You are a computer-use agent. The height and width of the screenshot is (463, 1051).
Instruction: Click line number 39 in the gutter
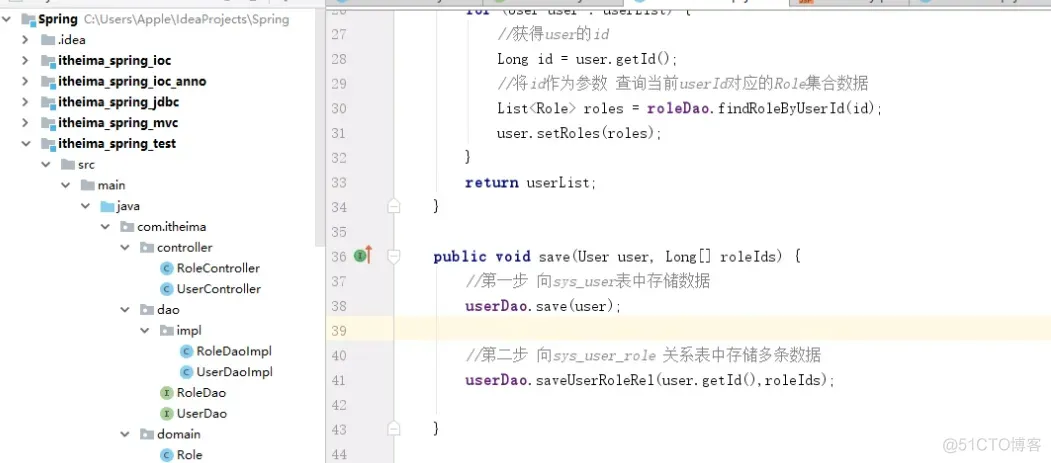coord(339,330)
